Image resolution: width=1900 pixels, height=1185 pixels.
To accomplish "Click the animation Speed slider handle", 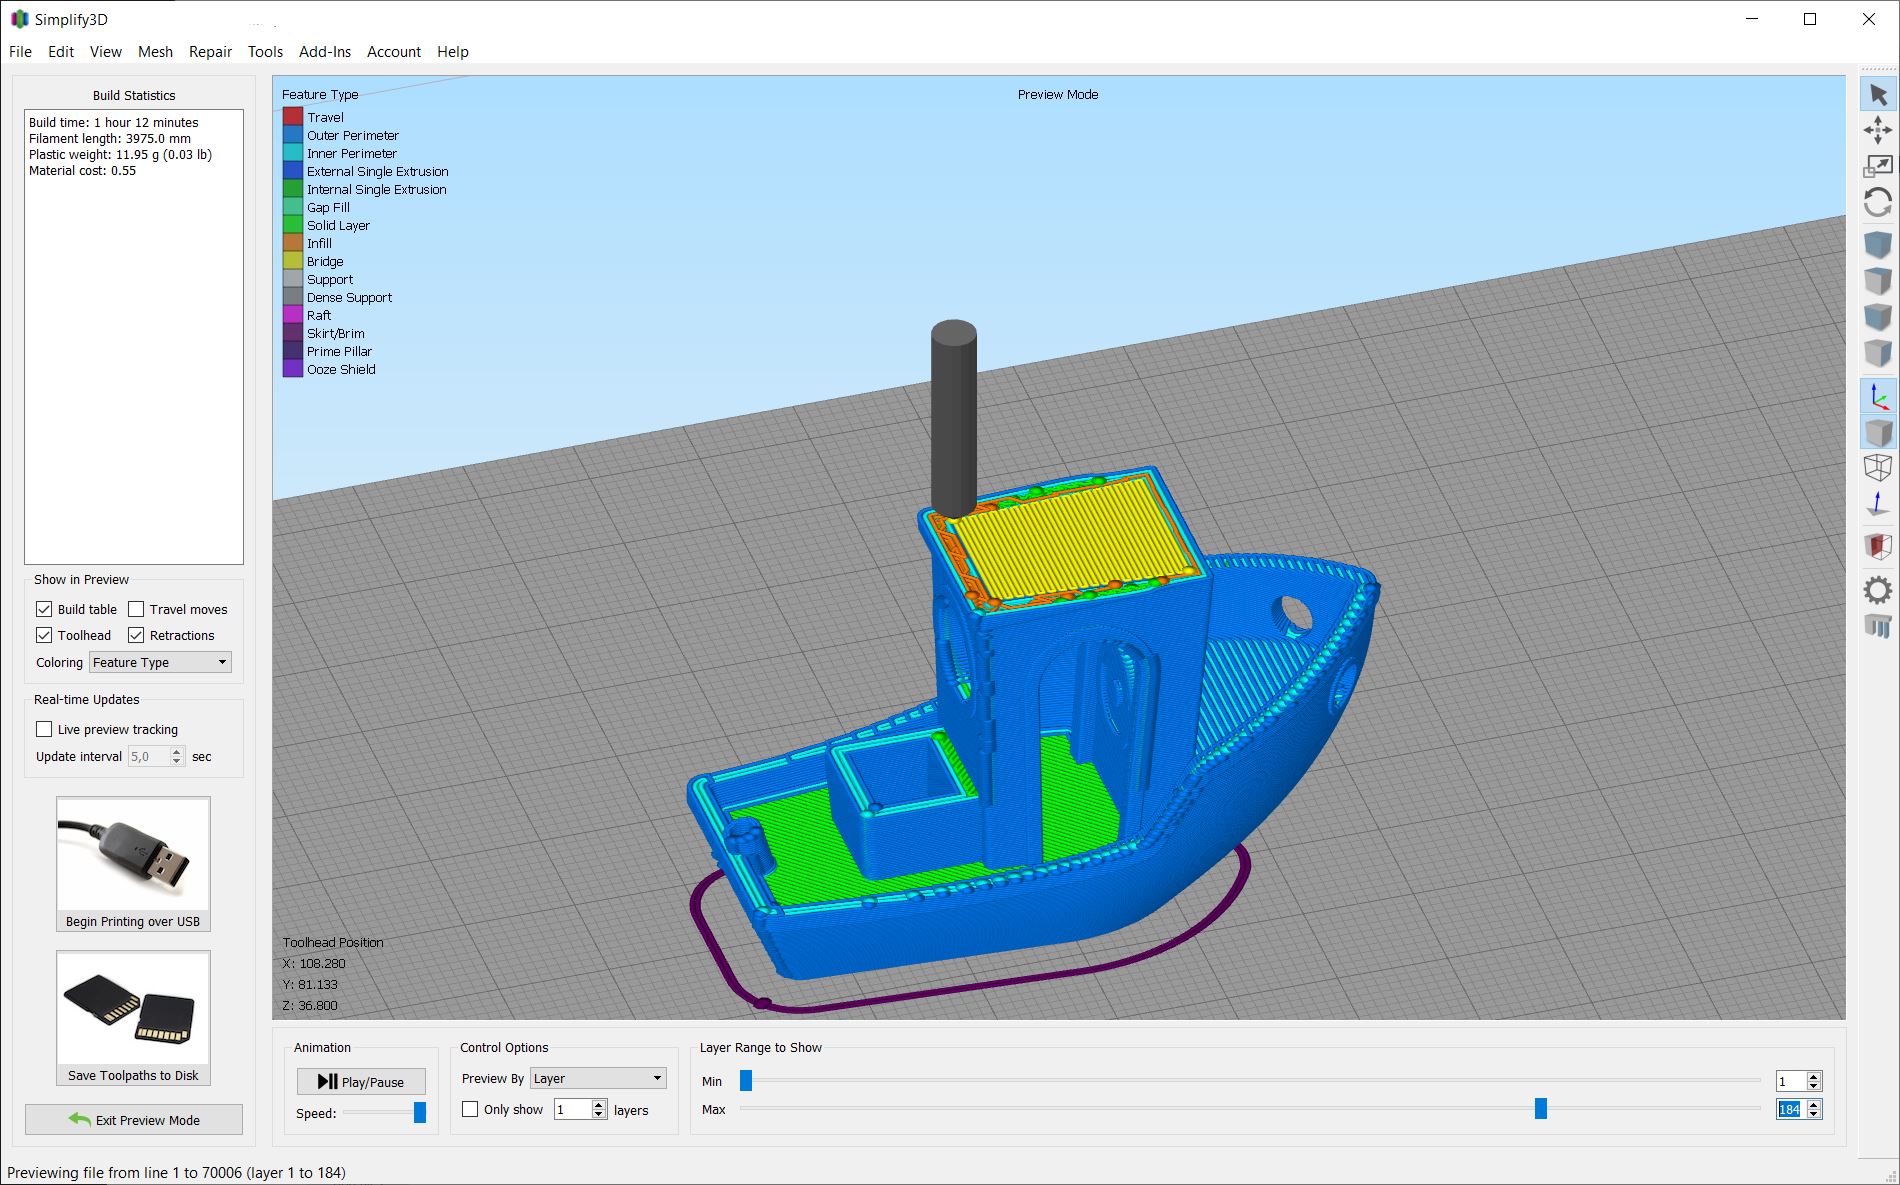I will tap(420, 1112).
